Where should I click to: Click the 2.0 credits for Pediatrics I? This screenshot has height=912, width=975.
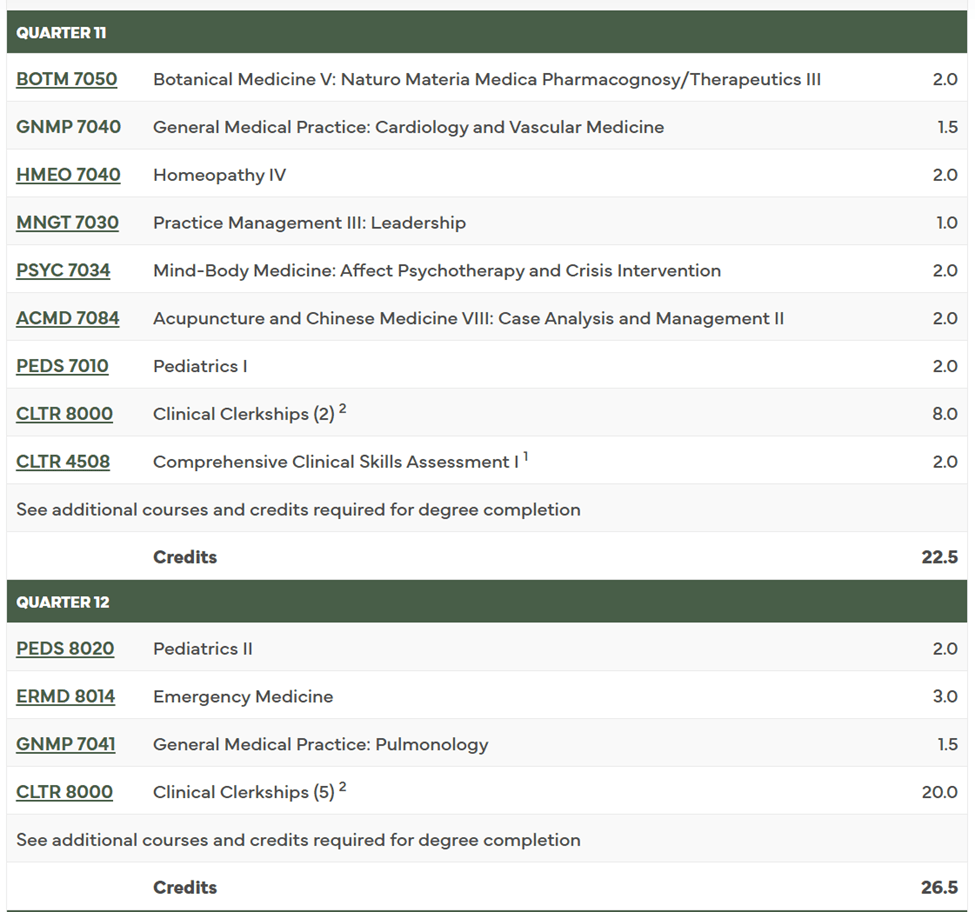pos(945,366)
